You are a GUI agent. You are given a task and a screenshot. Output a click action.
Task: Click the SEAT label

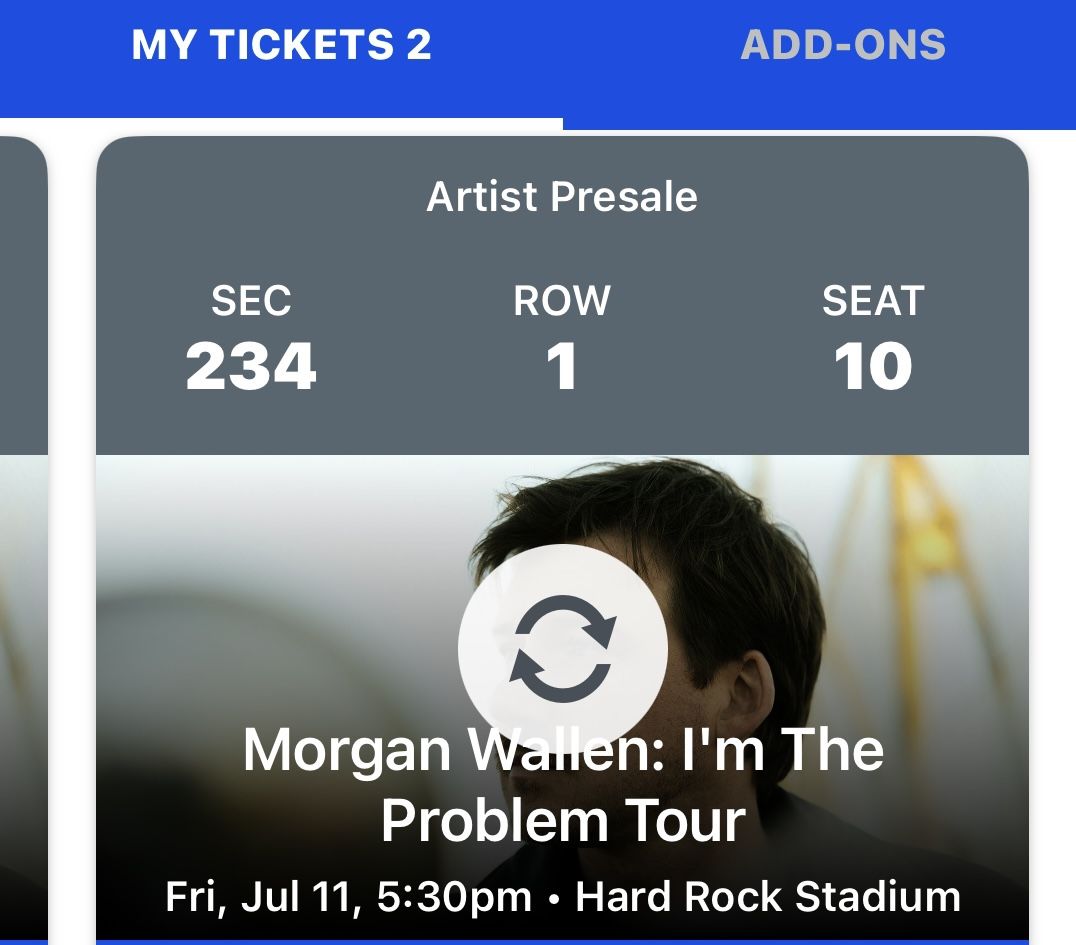point(873,301)
